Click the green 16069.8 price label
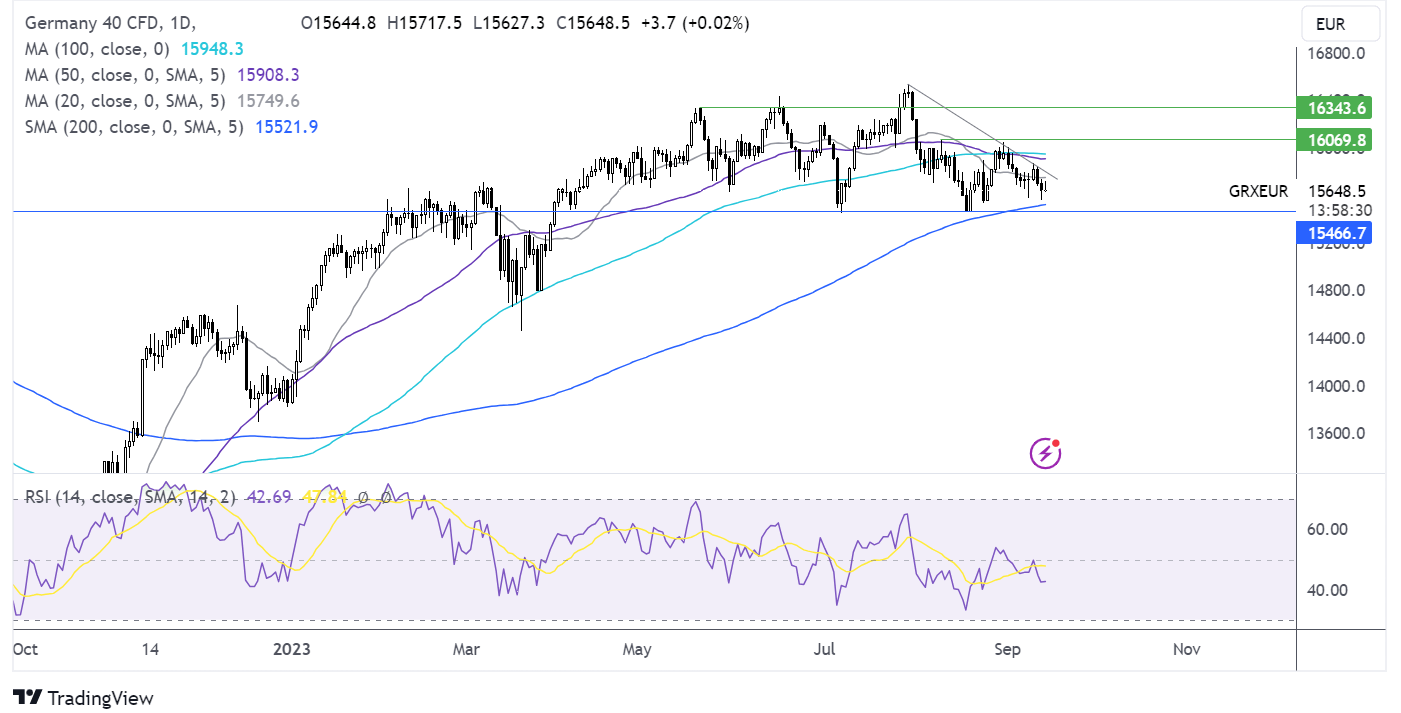Screen dimensions: 1401x713 click(1336, 139)
